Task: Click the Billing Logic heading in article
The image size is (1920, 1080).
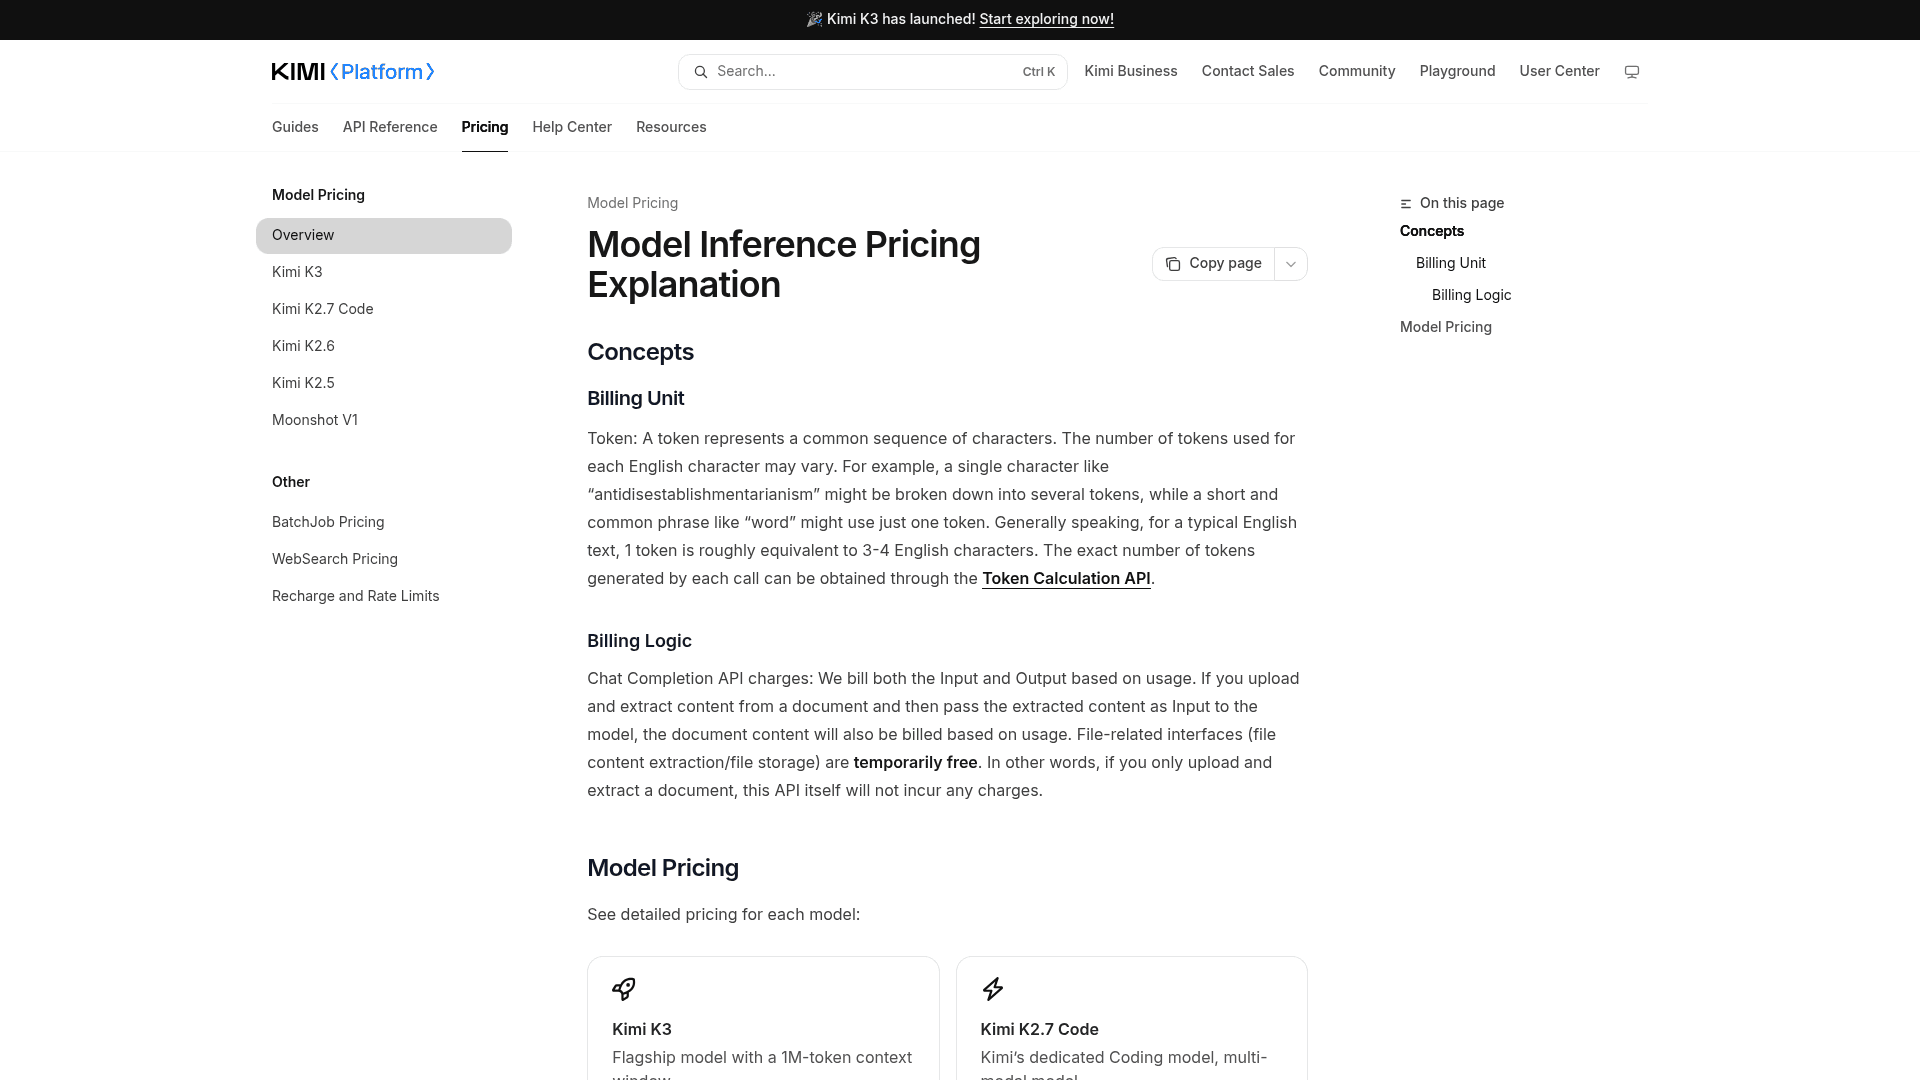Action: tap(640, 641)
